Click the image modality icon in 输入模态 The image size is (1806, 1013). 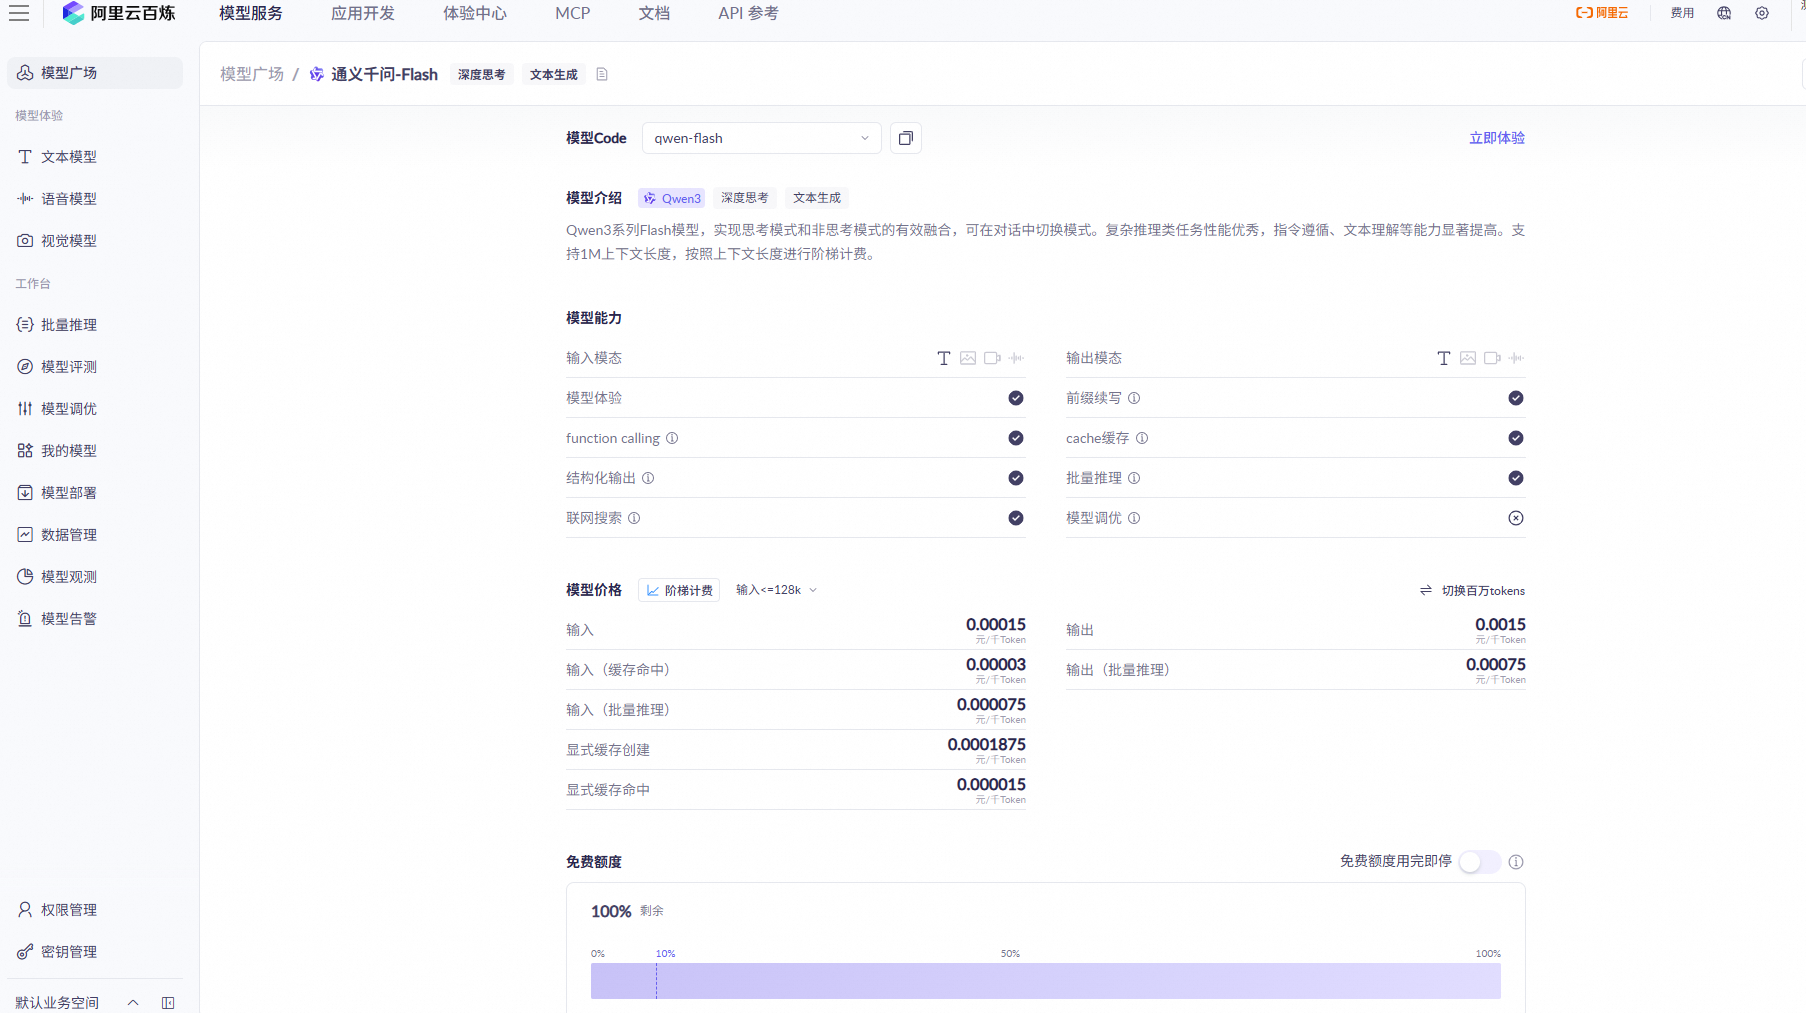tap(968, 358)
